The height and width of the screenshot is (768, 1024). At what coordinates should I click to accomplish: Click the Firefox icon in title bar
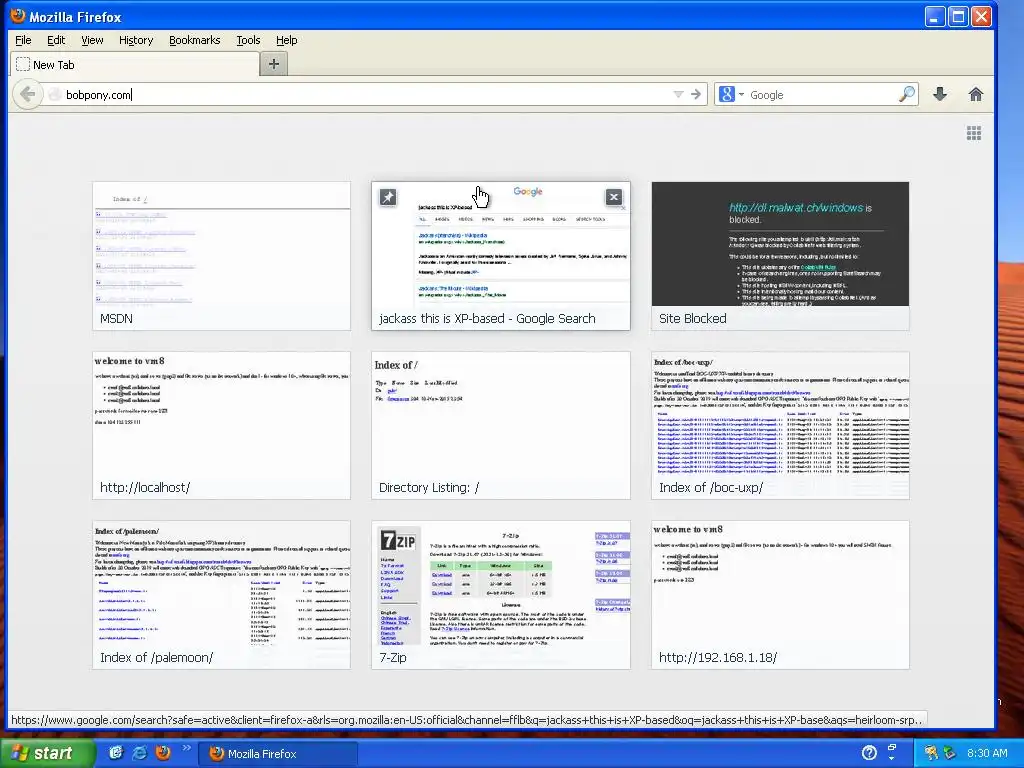pyautogui.click(x=18, y=16)
